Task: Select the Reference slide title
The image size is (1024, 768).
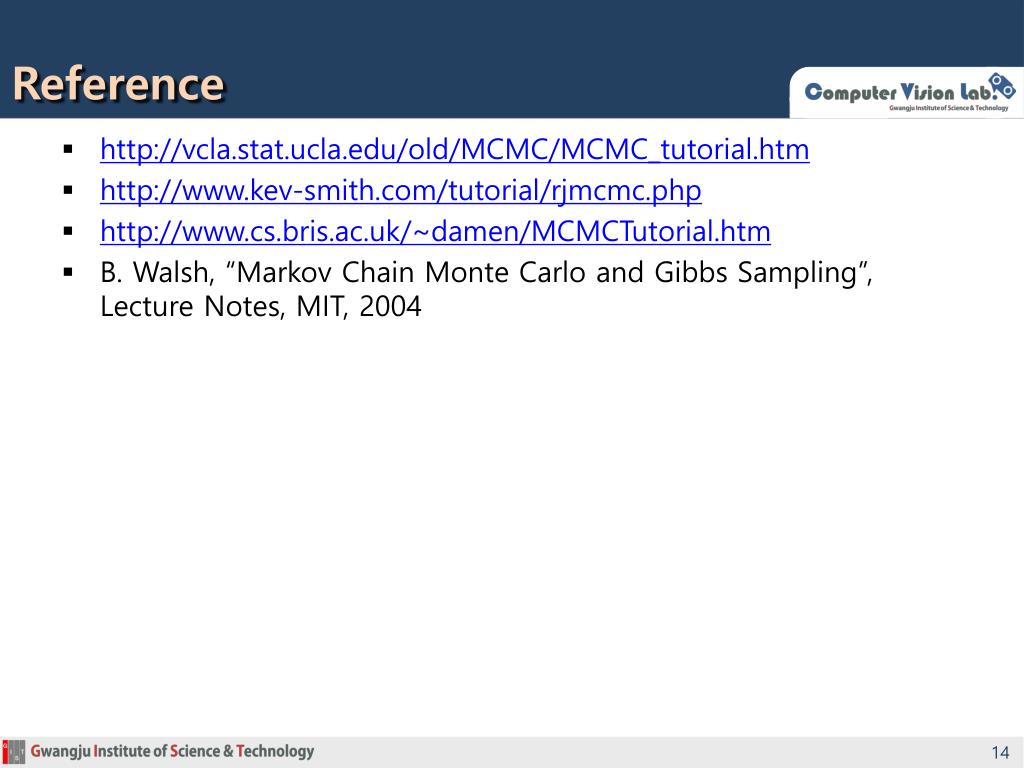Action: pyautogui.click(x=119, y=84)
